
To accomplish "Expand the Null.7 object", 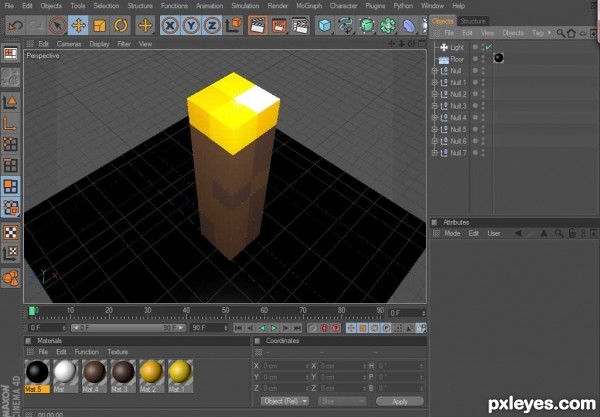I will 434,153.
